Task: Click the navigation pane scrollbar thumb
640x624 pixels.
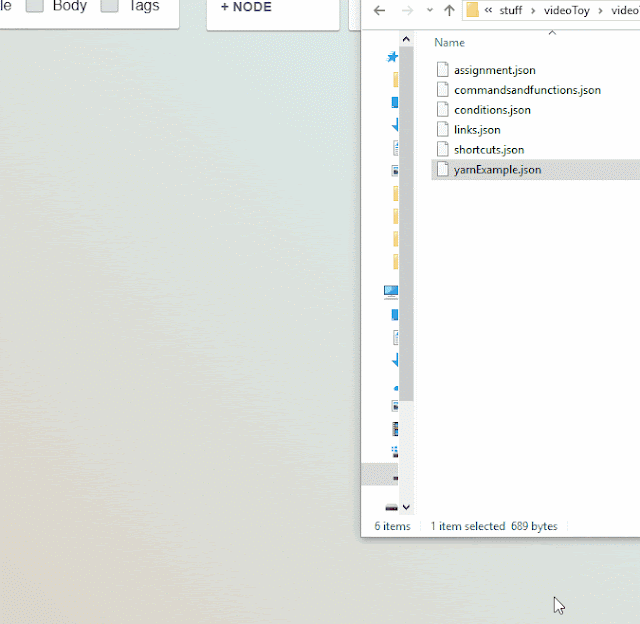Action: (406, 224)
